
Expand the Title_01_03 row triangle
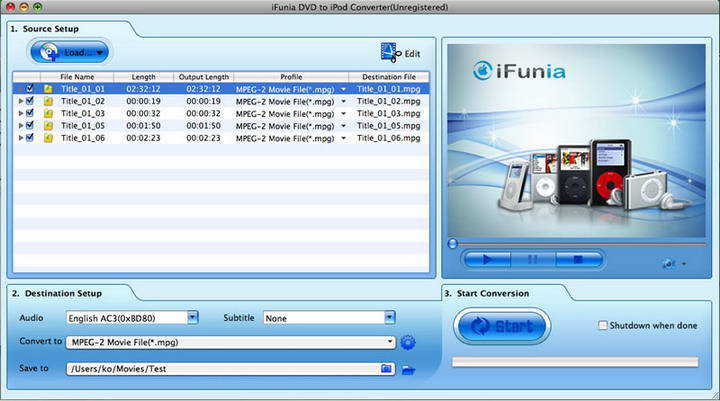click(x=21, y=113)
